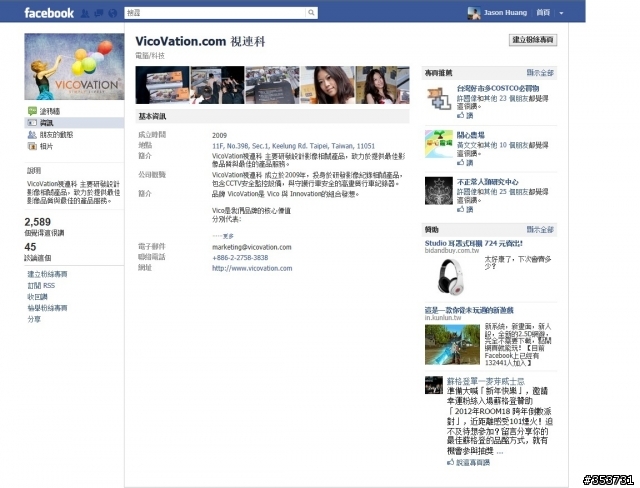Click the COSTCO page icon thumbnail
The image size is (640, 488).
(439, 98)
